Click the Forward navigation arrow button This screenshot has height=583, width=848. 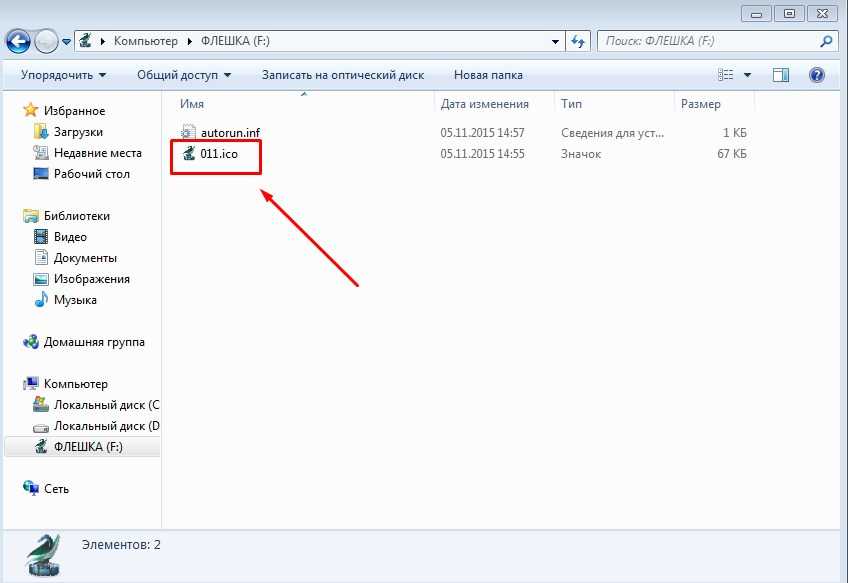47,41
